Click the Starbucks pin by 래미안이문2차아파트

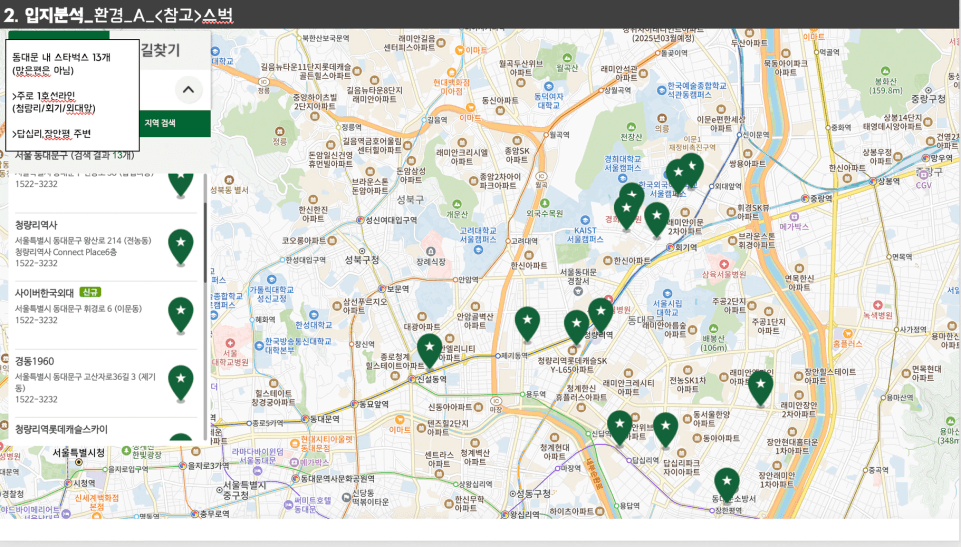[x=656, y=220]
